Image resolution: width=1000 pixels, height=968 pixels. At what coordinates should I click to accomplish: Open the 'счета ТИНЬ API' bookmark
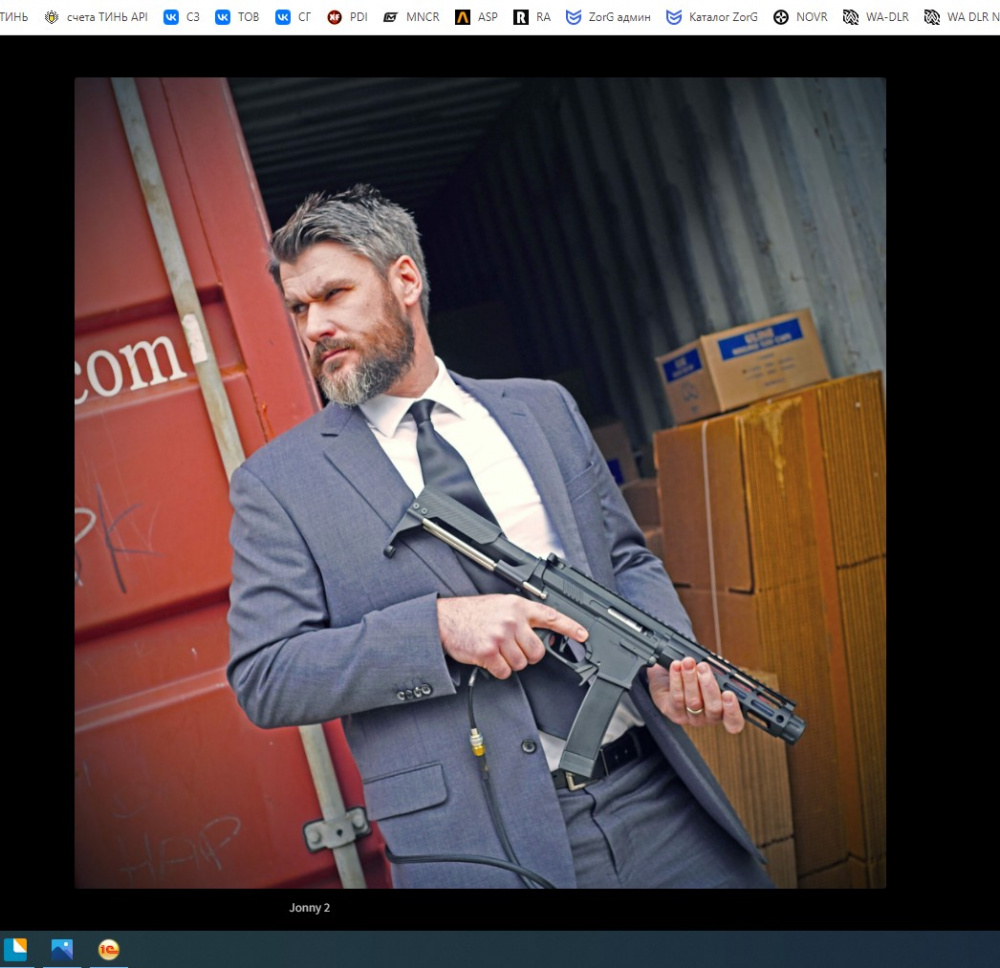point(96,17)
